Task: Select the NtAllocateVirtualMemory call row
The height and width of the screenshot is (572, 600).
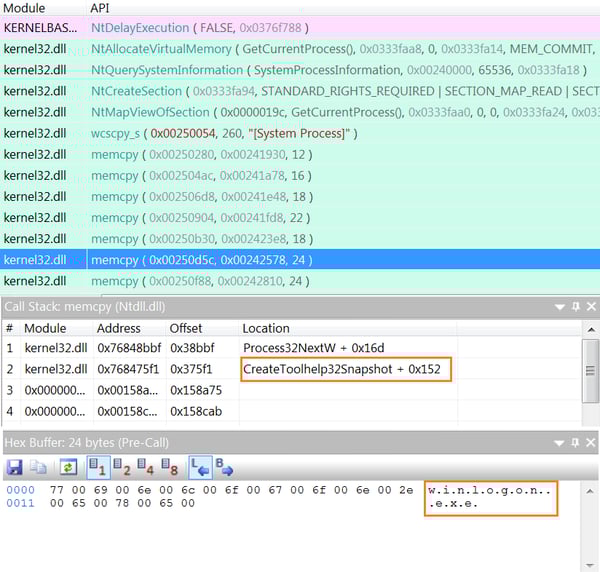Action: [x=300, y=49]
